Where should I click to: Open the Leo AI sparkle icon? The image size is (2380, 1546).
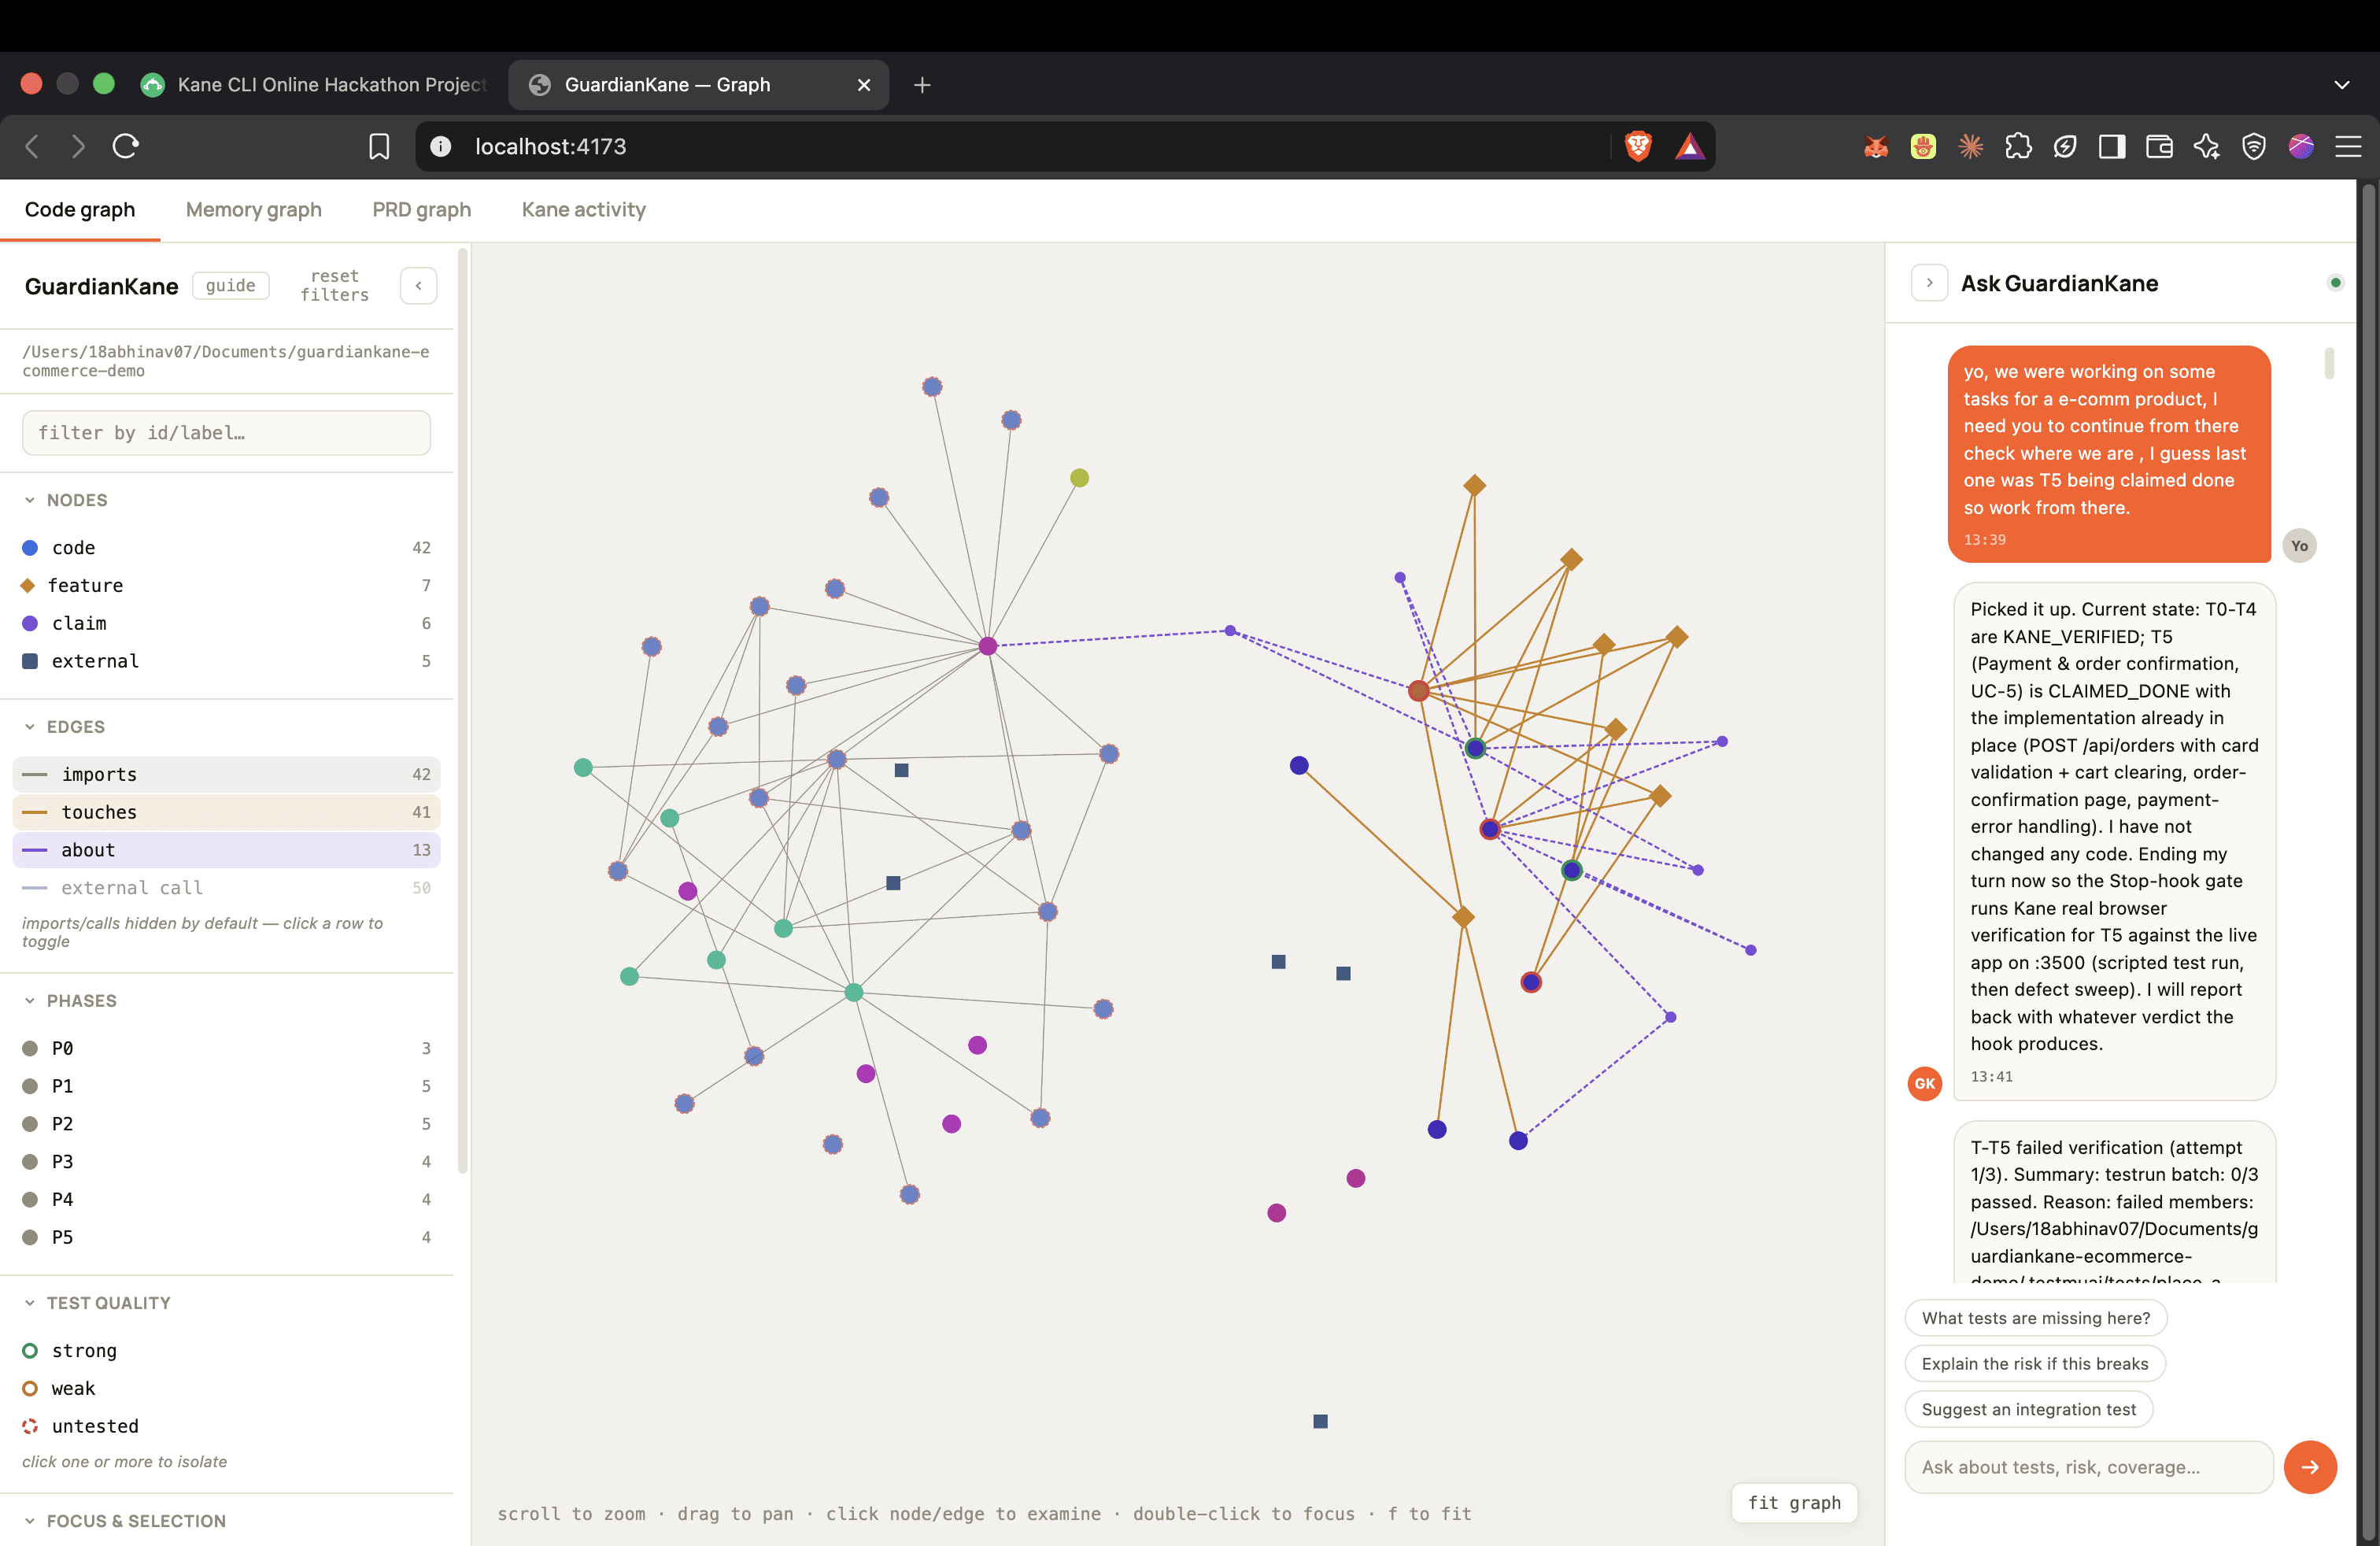pyautogui.click(x=2206, y=147)
